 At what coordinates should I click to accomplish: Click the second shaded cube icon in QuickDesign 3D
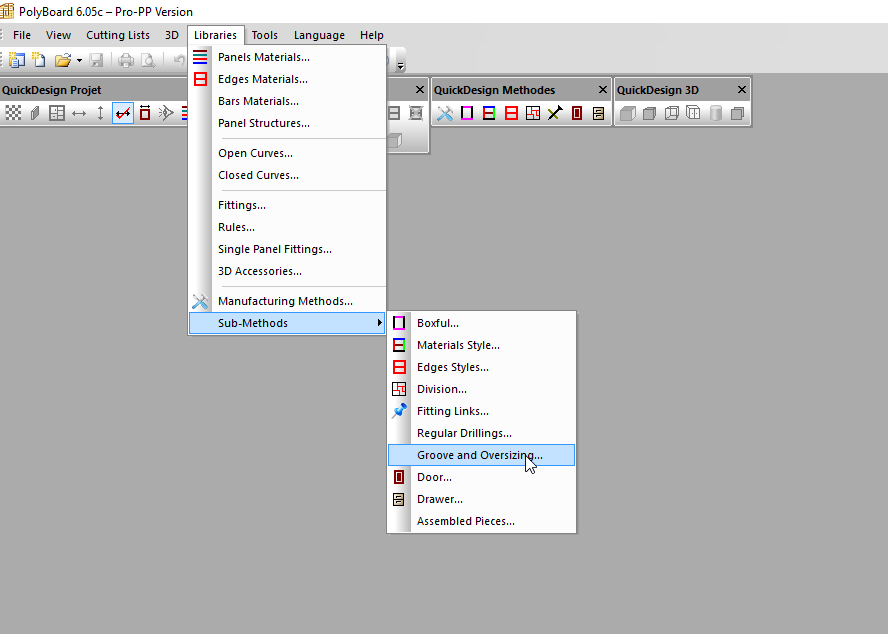coord(650,113)
